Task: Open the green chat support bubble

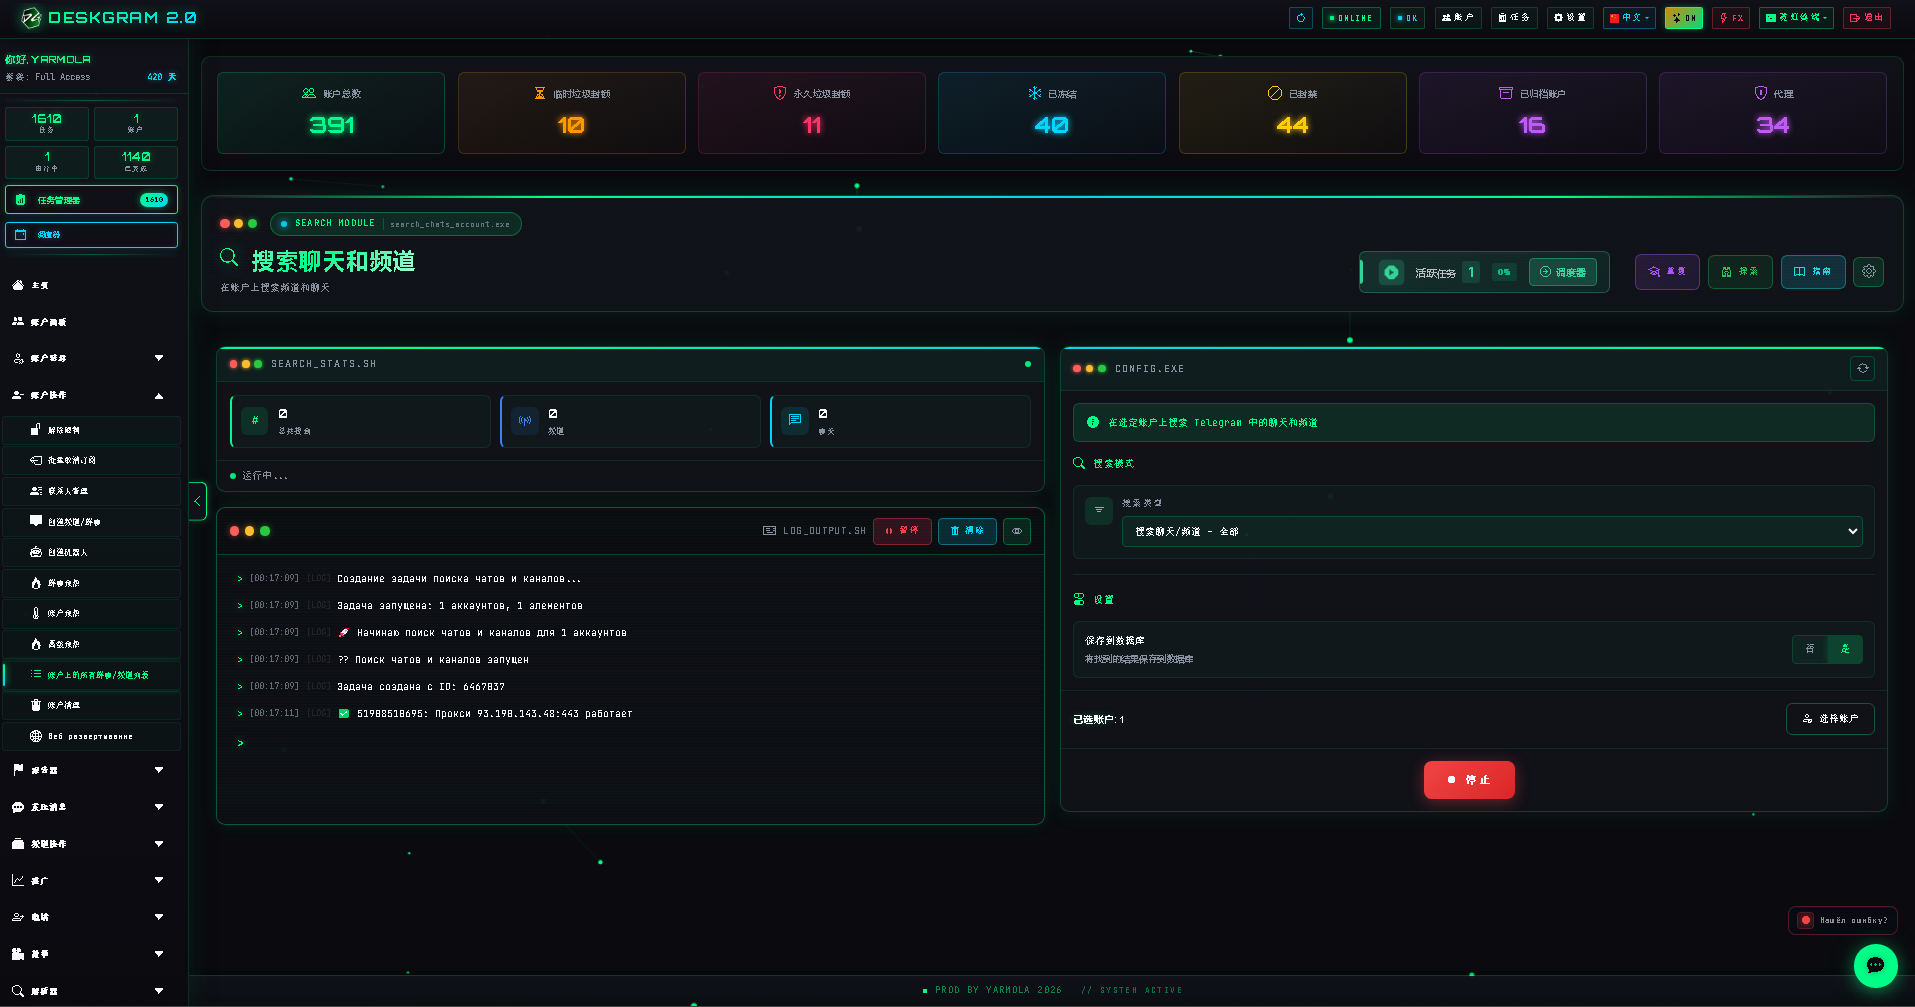Action: coord(1875,966)
